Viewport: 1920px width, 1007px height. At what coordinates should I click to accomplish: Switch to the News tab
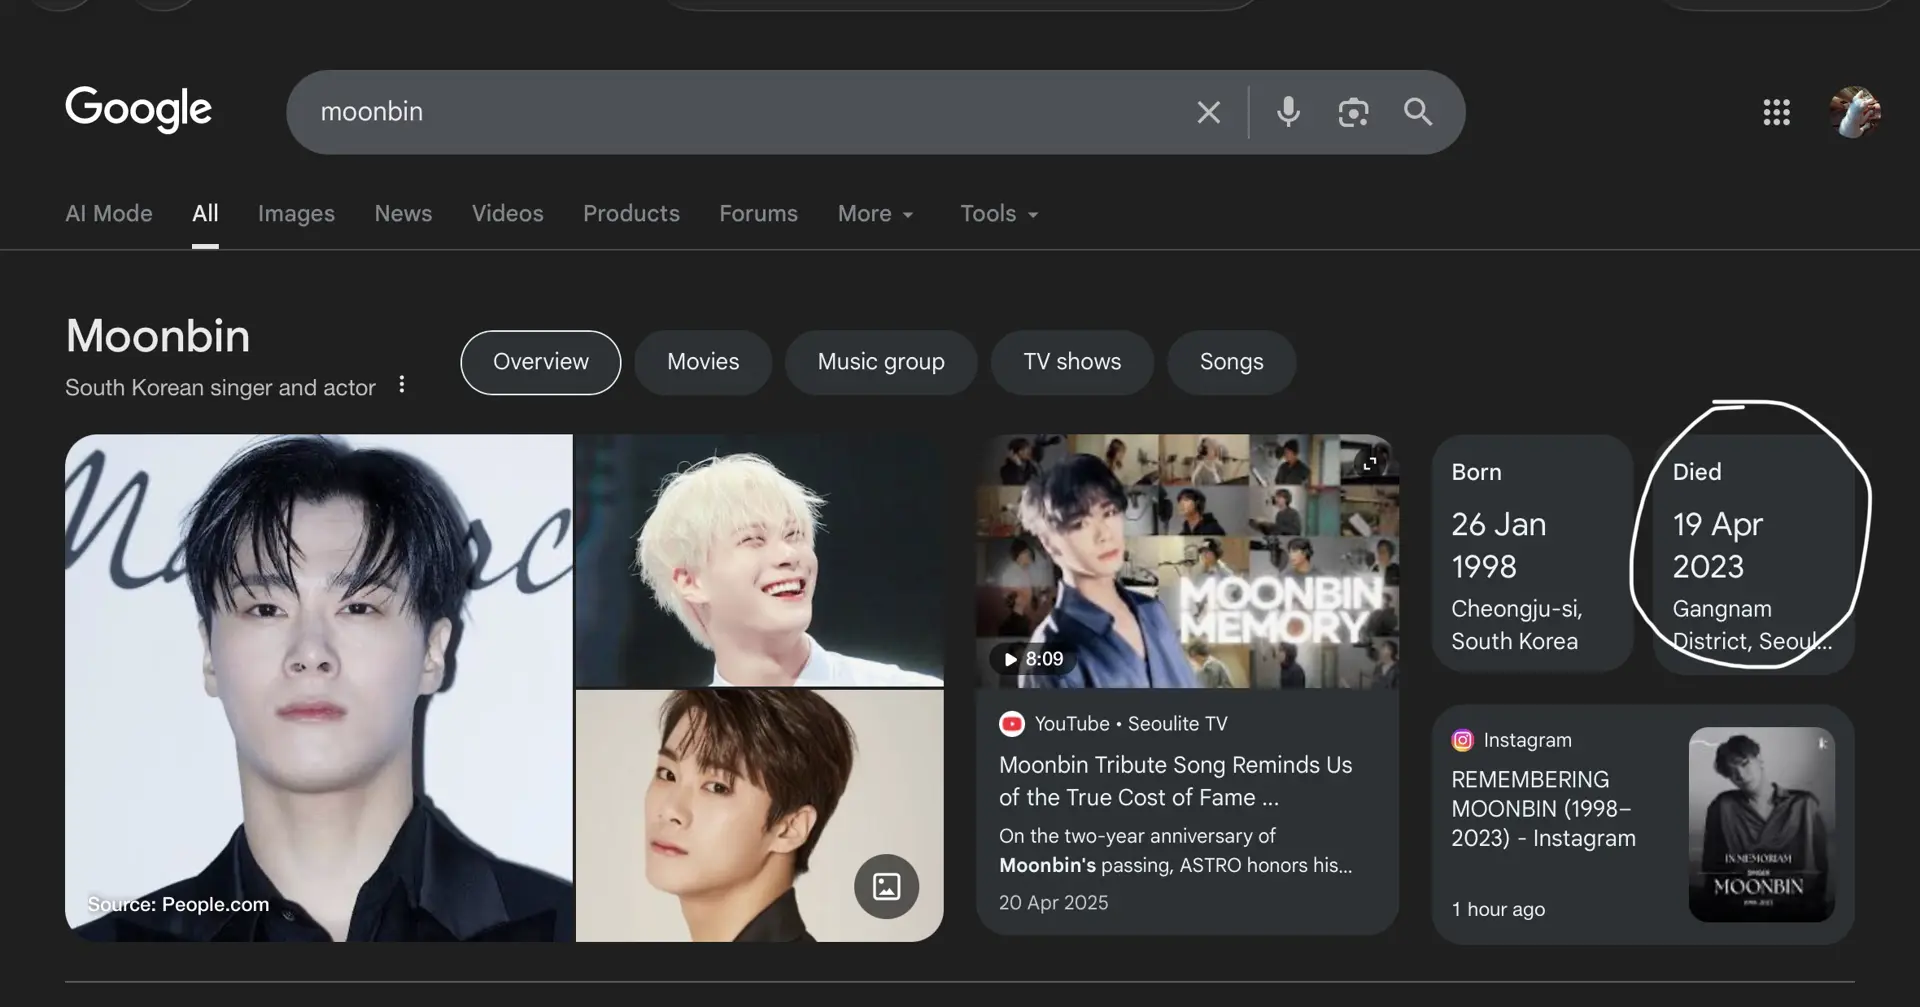(403, 214)
